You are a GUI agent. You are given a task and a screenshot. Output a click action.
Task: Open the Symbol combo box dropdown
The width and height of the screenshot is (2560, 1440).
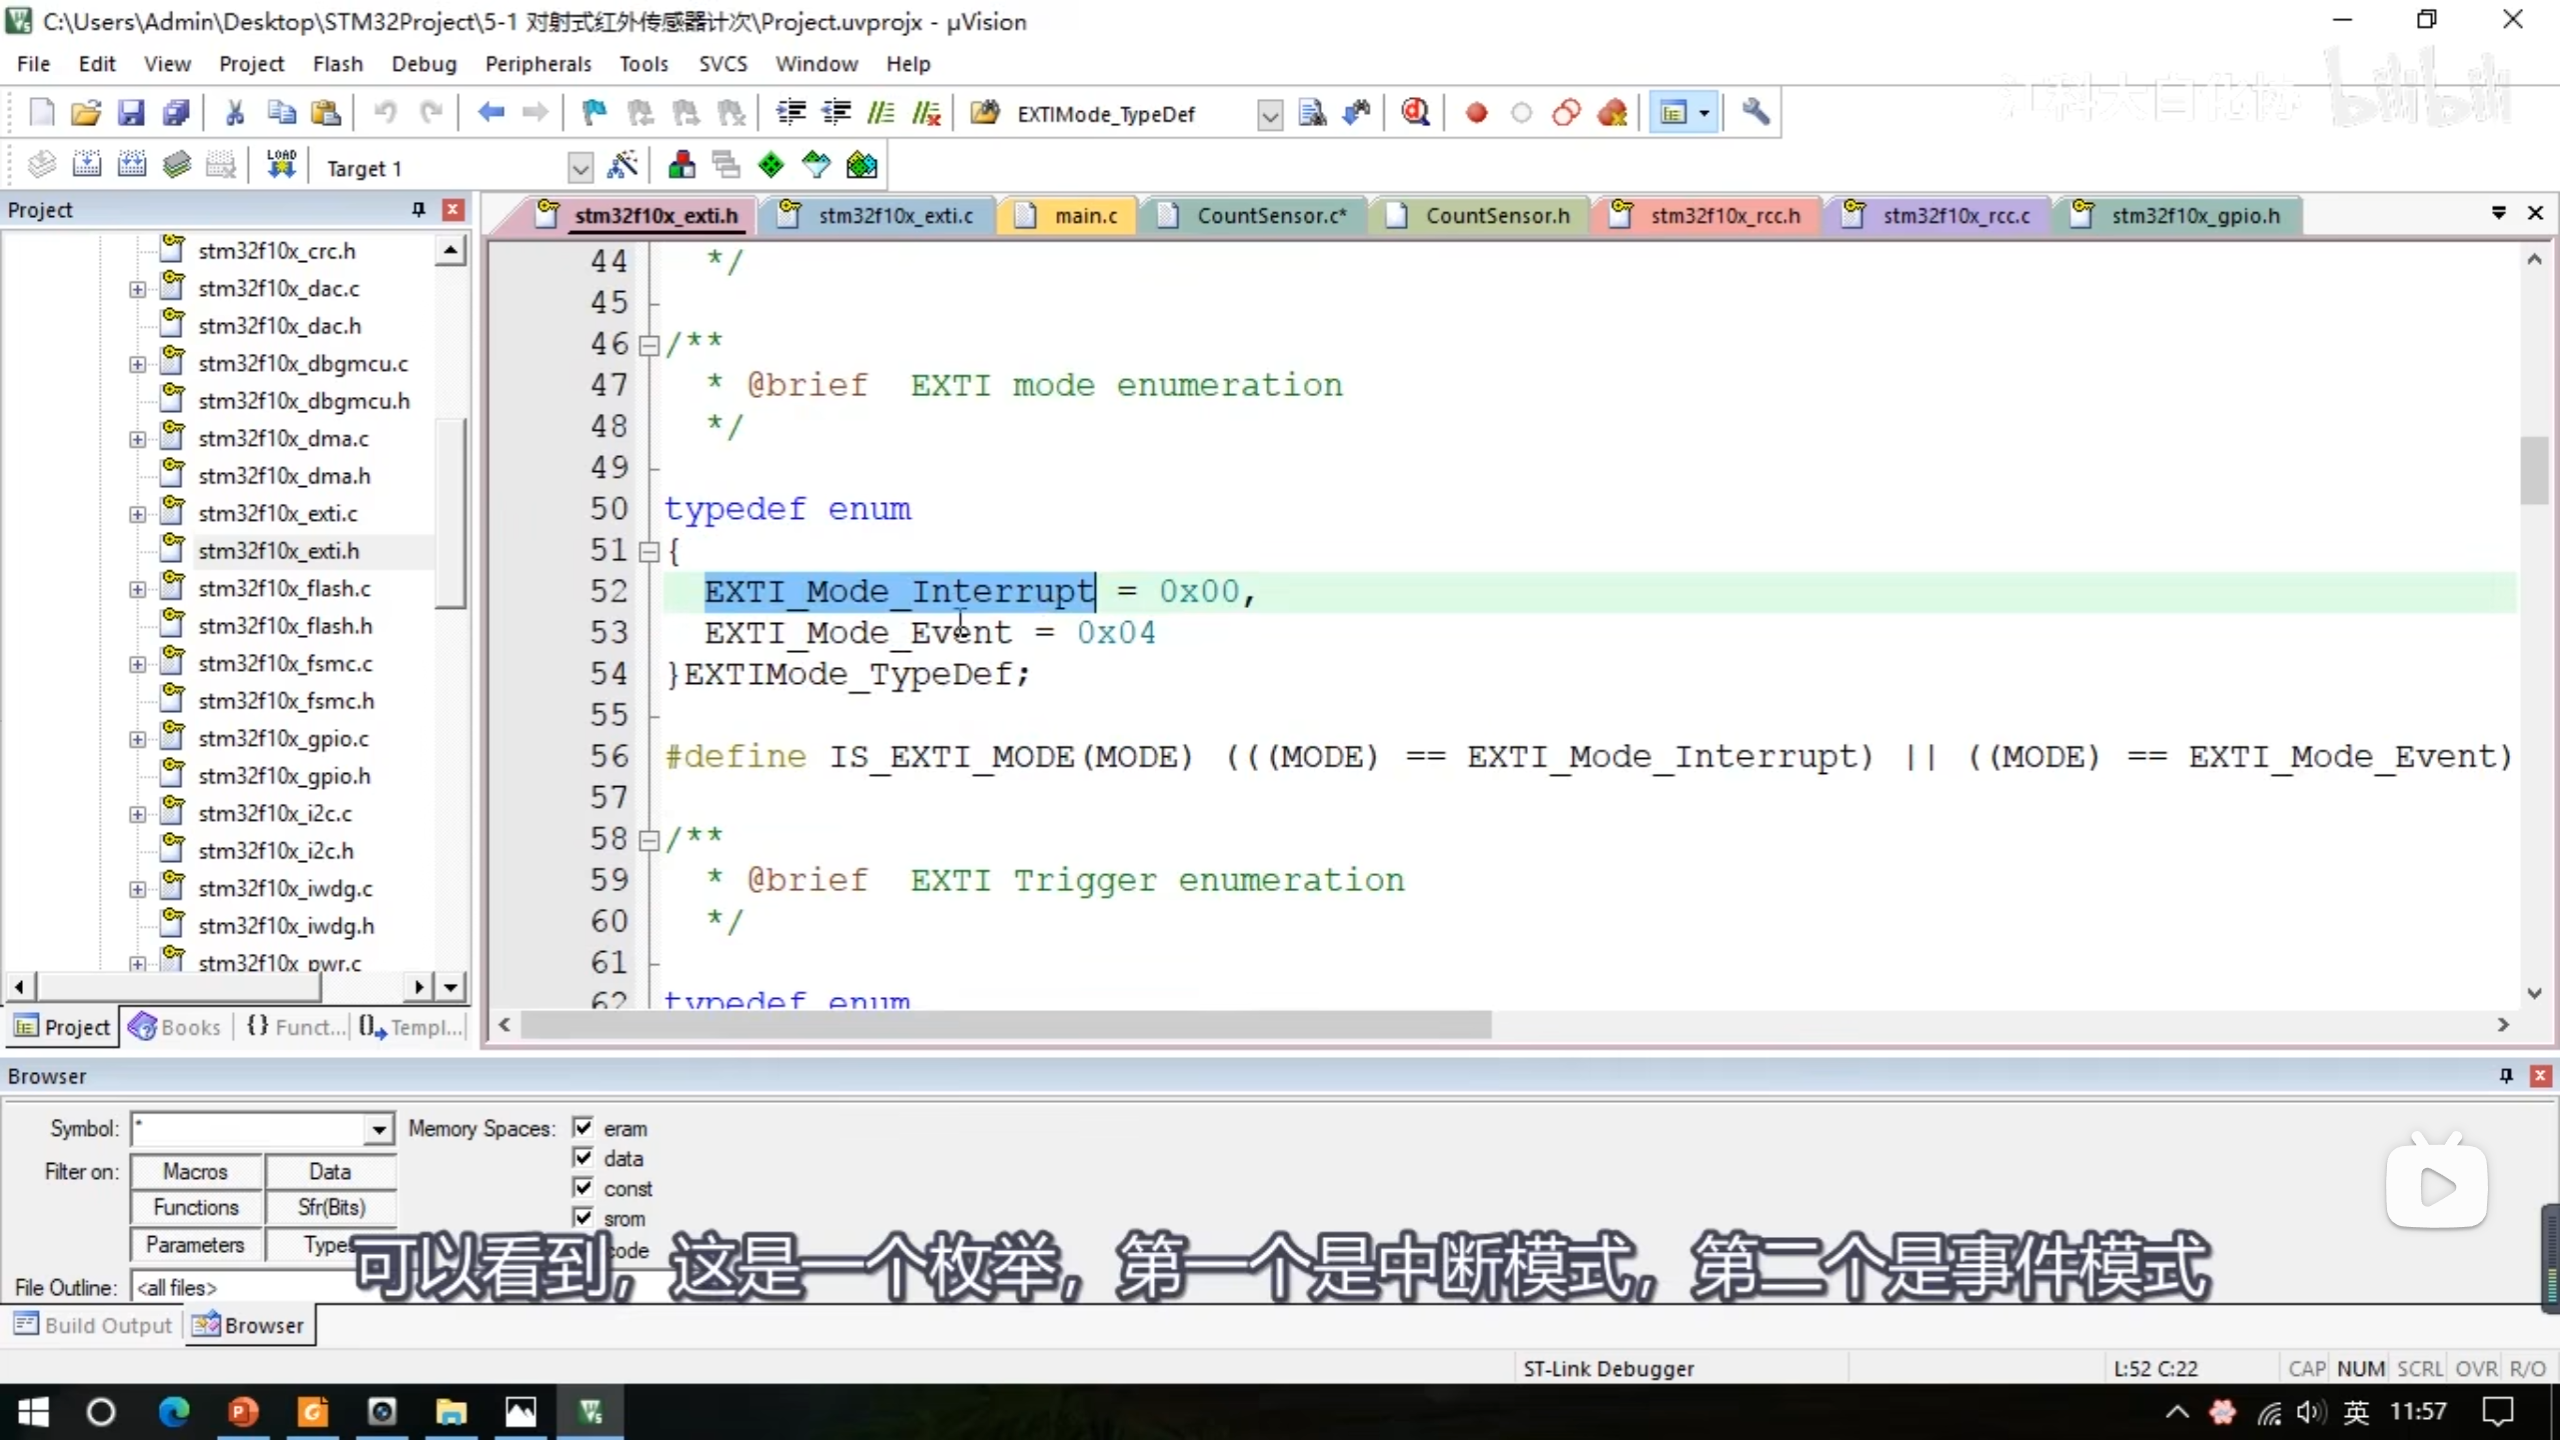coord(378,1130)
